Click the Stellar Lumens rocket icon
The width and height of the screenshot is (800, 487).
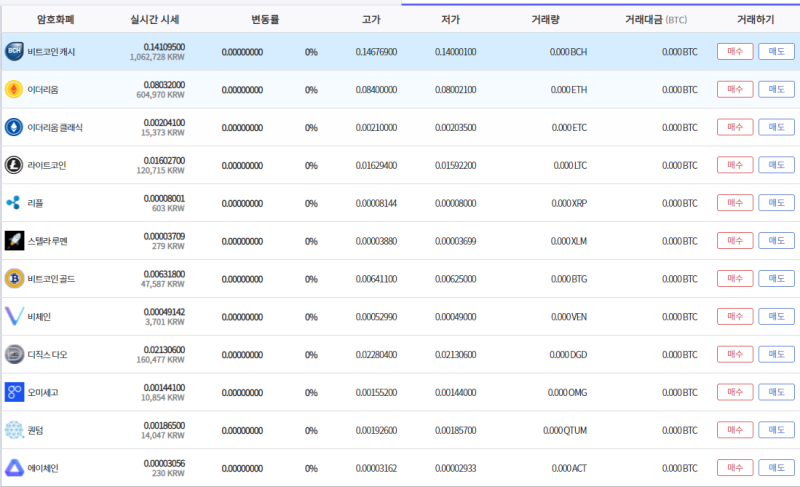coord(14,241)
